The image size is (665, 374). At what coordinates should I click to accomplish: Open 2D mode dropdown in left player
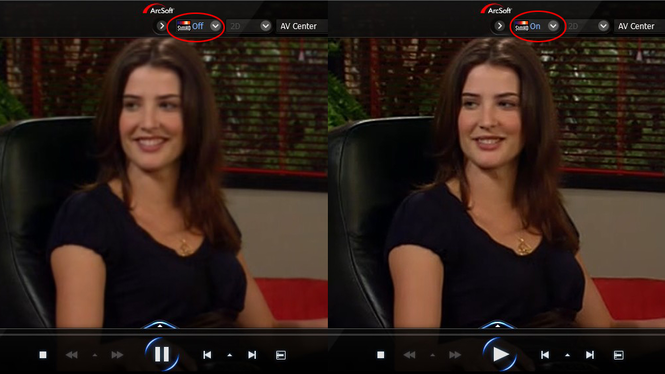(265, 26)
